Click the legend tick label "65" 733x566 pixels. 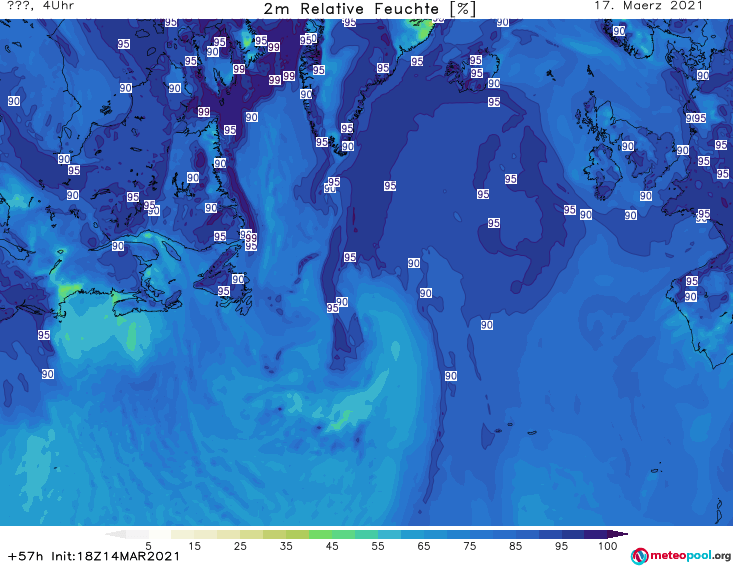pos(424,546)
